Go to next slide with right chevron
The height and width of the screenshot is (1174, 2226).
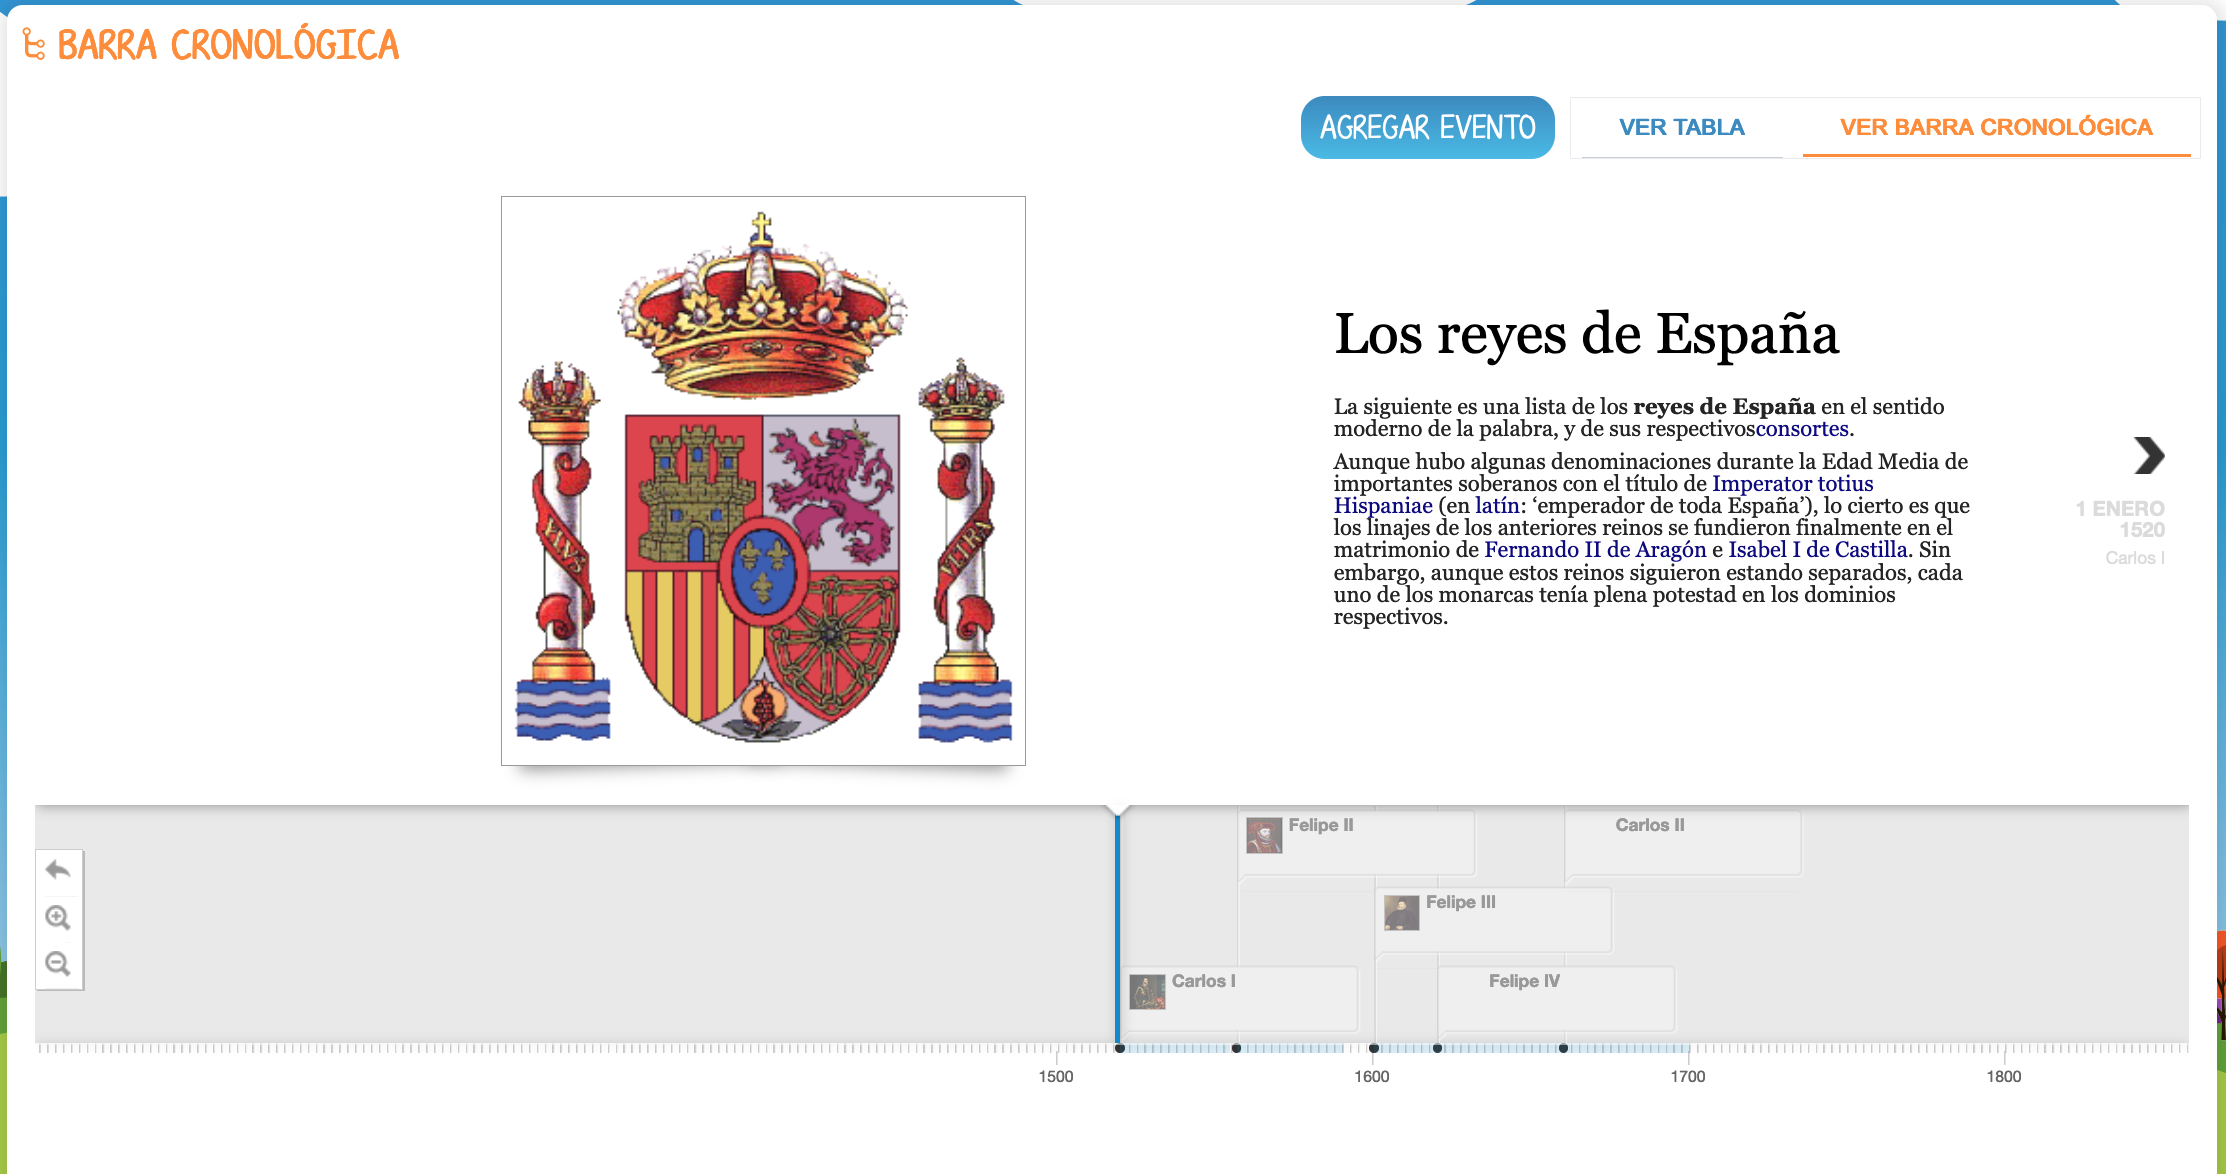tap(2148, 456)
